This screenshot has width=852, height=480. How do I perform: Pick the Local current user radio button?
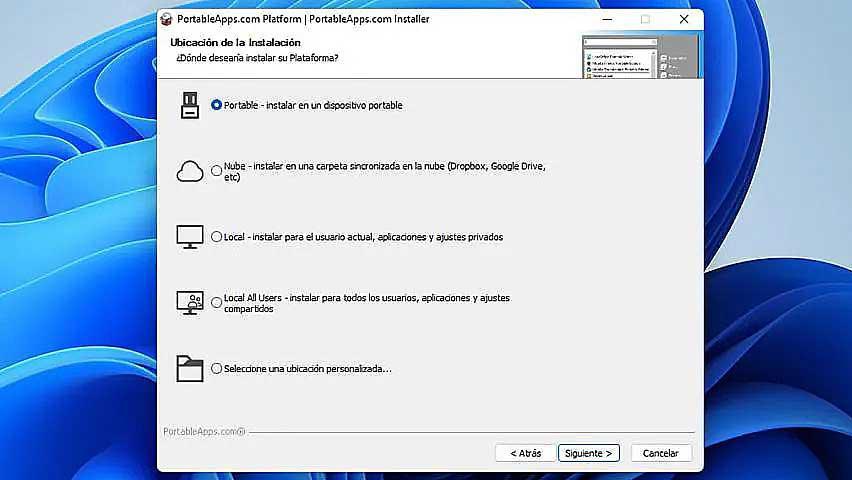pos(216,236)
